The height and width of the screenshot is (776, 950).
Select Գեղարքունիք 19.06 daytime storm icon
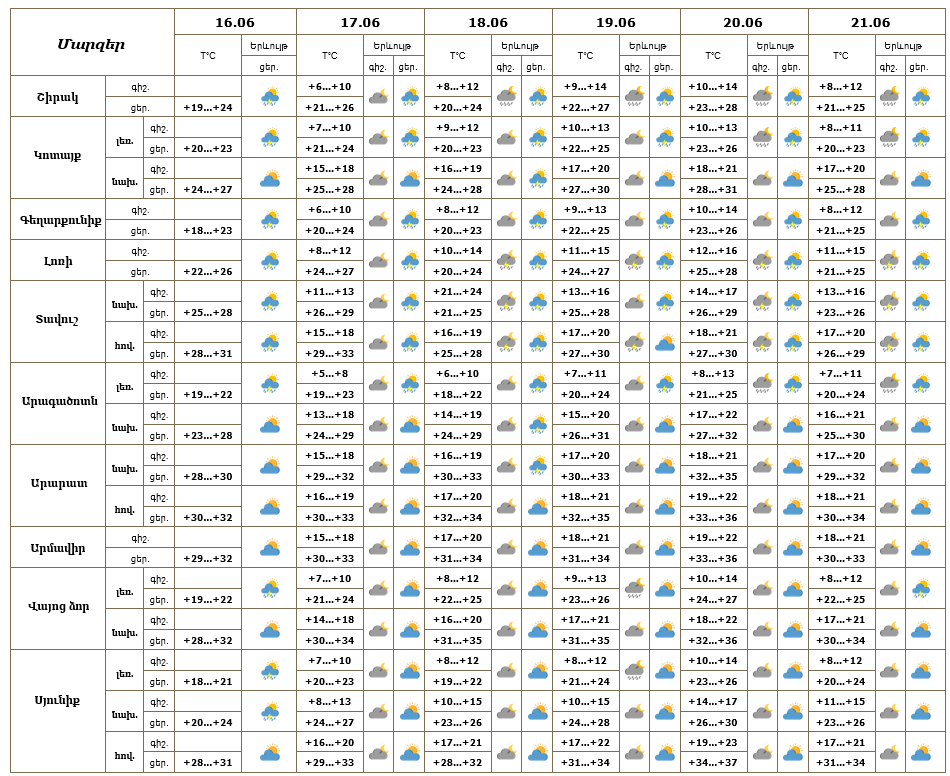pyautogui.click(x=665, y=220)
